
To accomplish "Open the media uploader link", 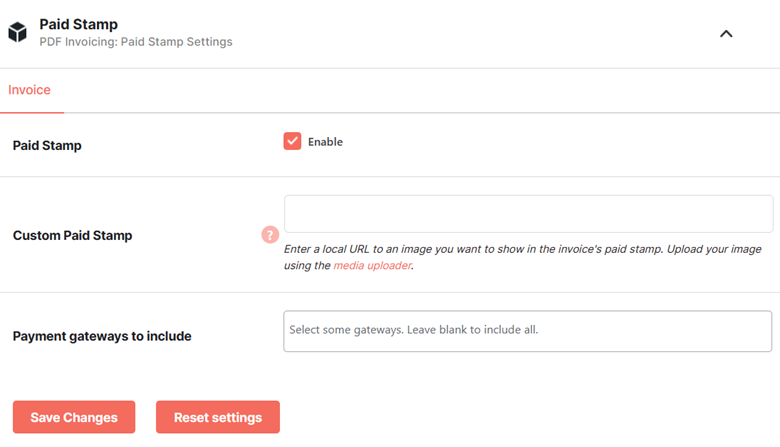I will 373,266.
